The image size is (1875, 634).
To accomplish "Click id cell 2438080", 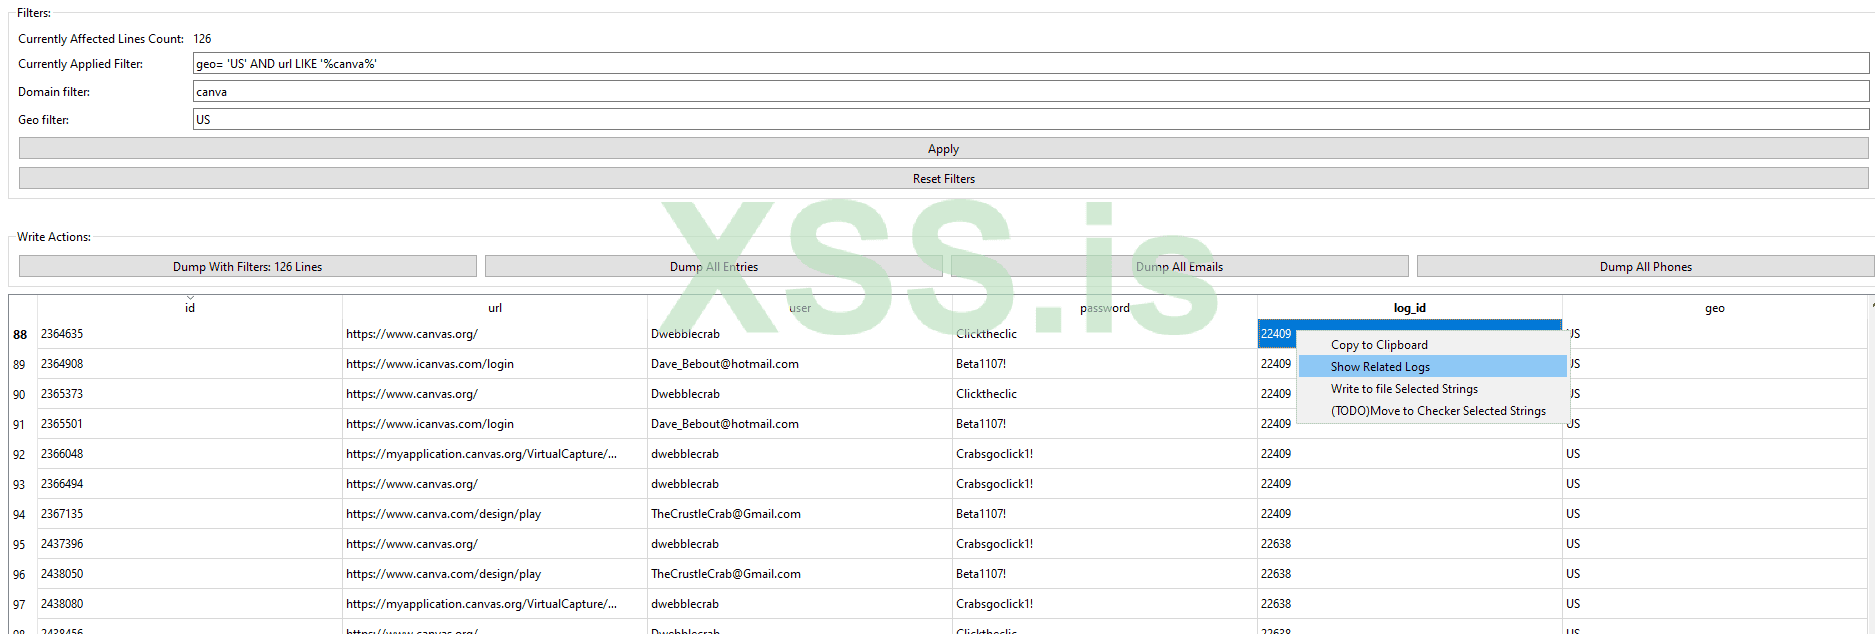I will [x=190, y=604].
